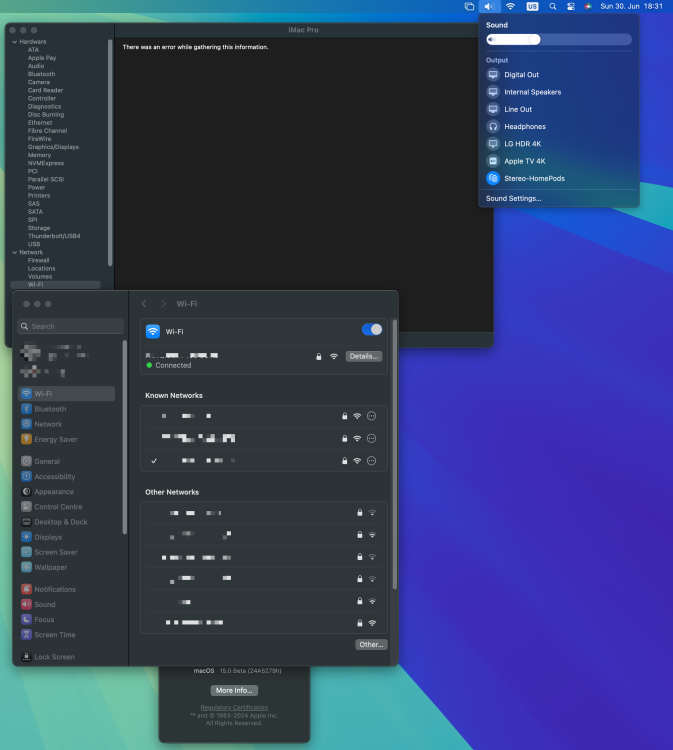Image resolution: width=673 pixels, height=750 pixels.
Task: Select Graphics/Displays in System Information
Action: [x=53, y=147]
